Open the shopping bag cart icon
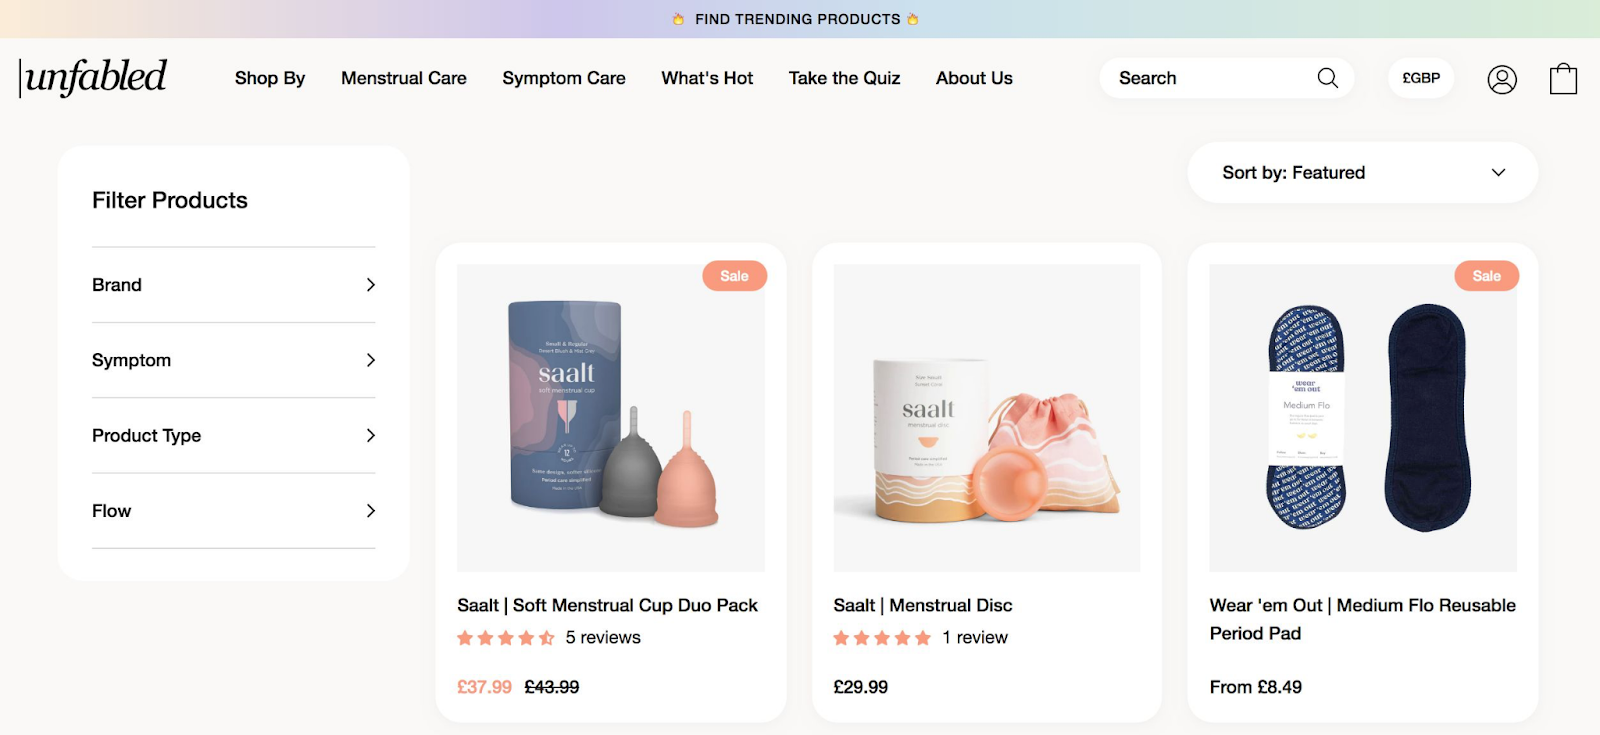Image resolution: width=1600 pixels, height=735 pixels. [x=1563, y=78]
